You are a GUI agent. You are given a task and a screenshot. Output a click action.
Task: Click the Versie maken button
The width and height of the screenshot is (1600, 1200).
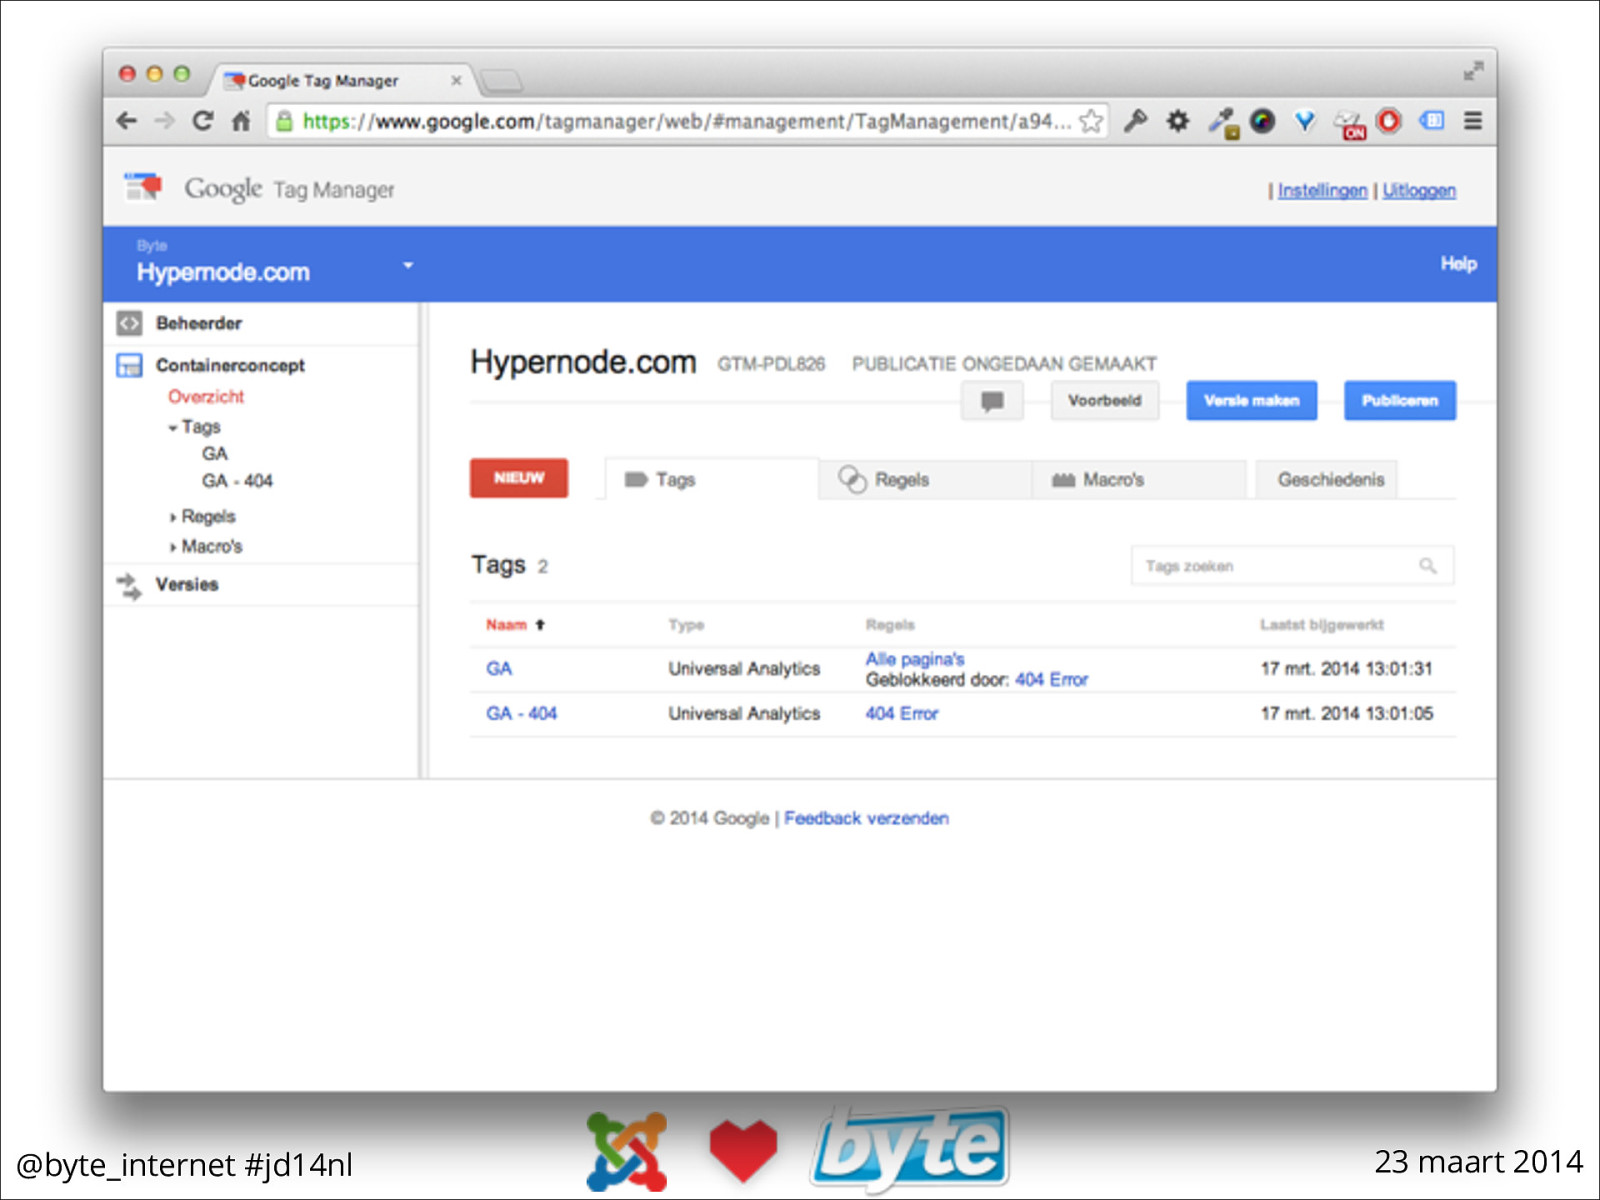1251,401
